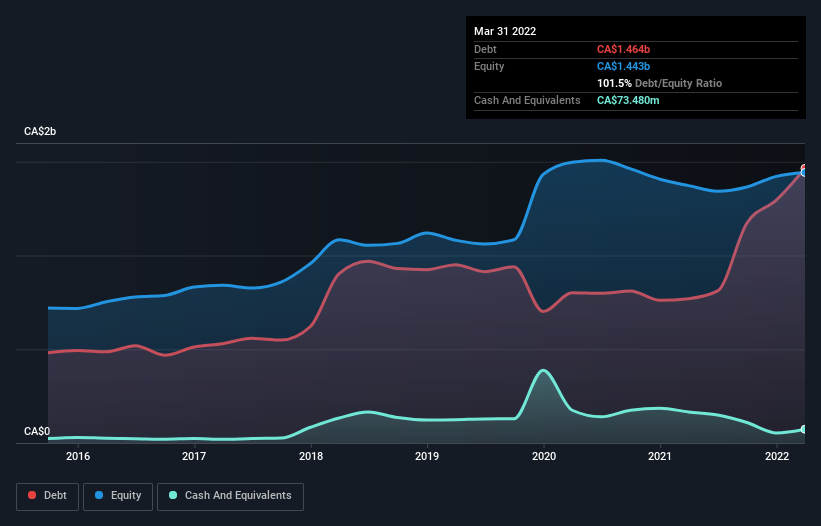Click the CA$2b y-axis label
Screen dimensions: 821x526
(40, 131)
